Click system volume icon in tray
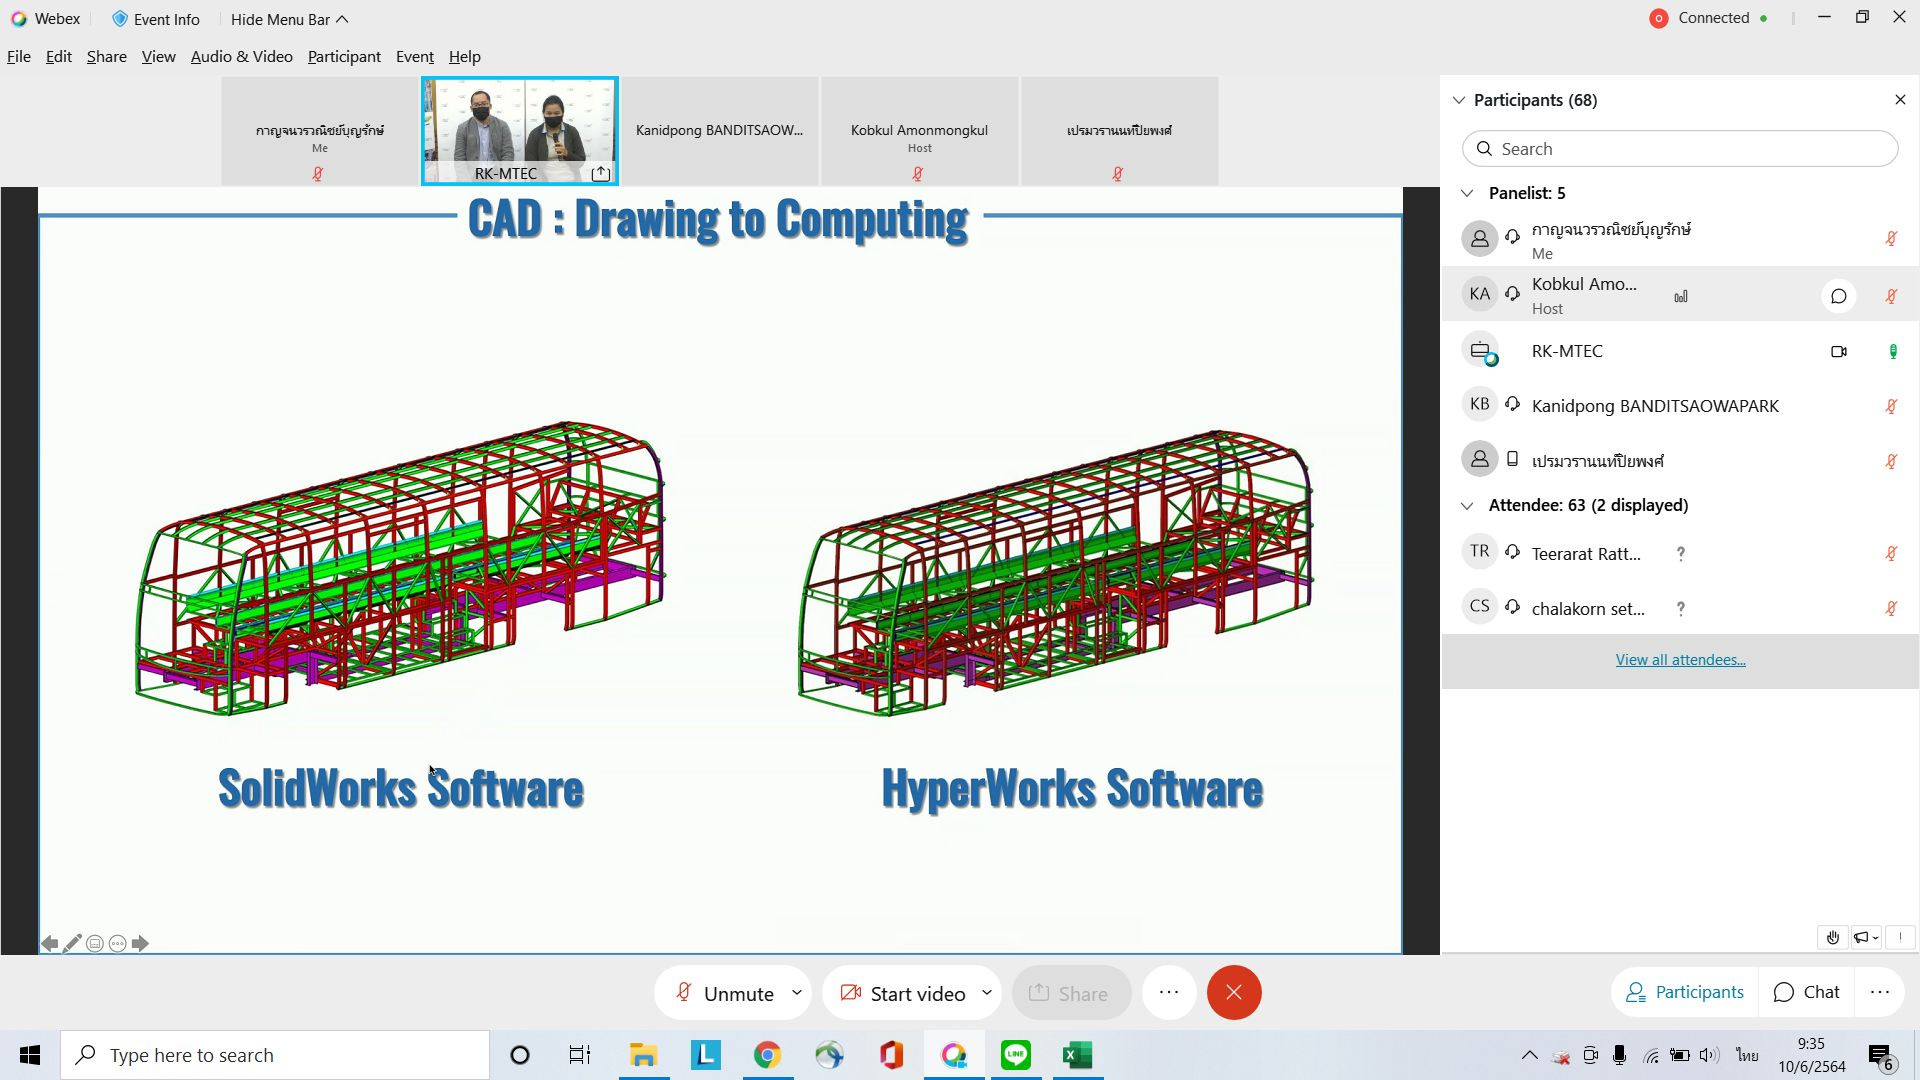The height and width of the screenshot is (1080, 1920). tap(1709, 1055)
